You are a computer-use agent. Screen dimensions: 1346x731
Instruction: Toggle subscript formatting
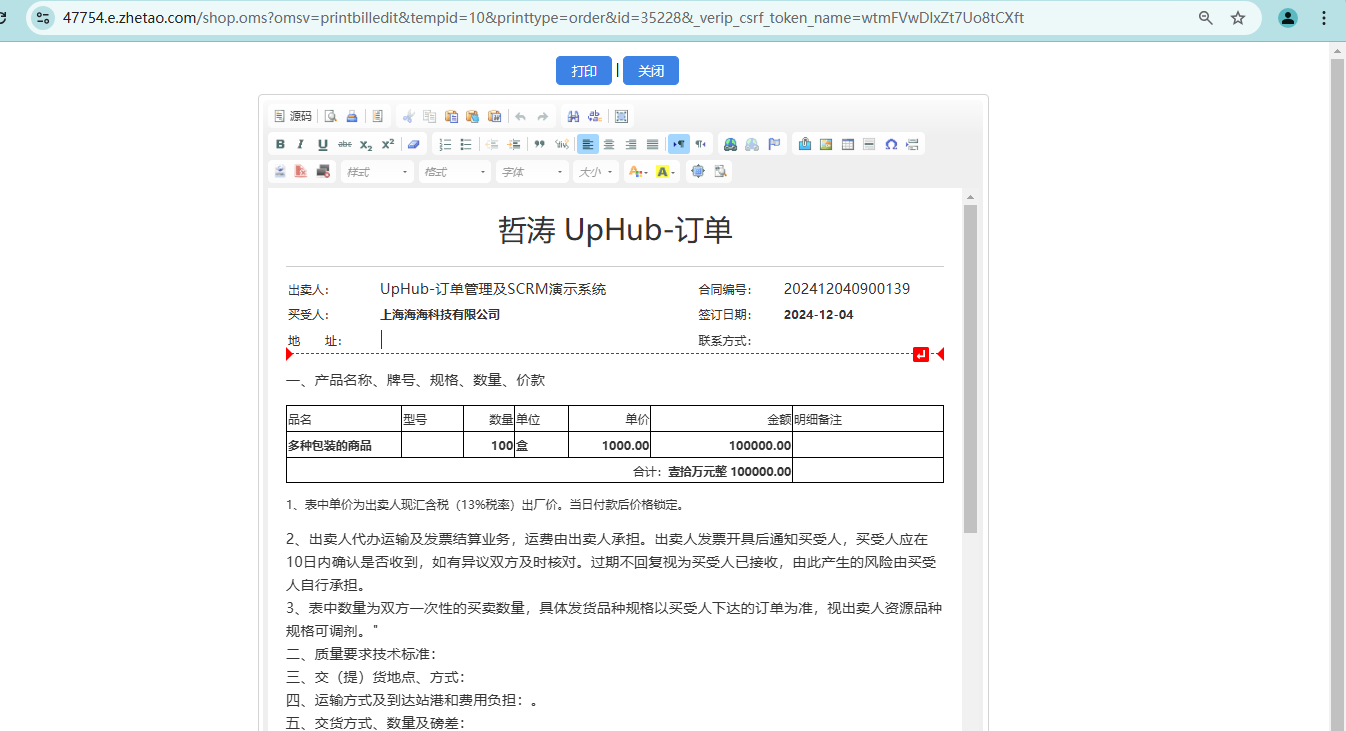click(x=366, y=144)
